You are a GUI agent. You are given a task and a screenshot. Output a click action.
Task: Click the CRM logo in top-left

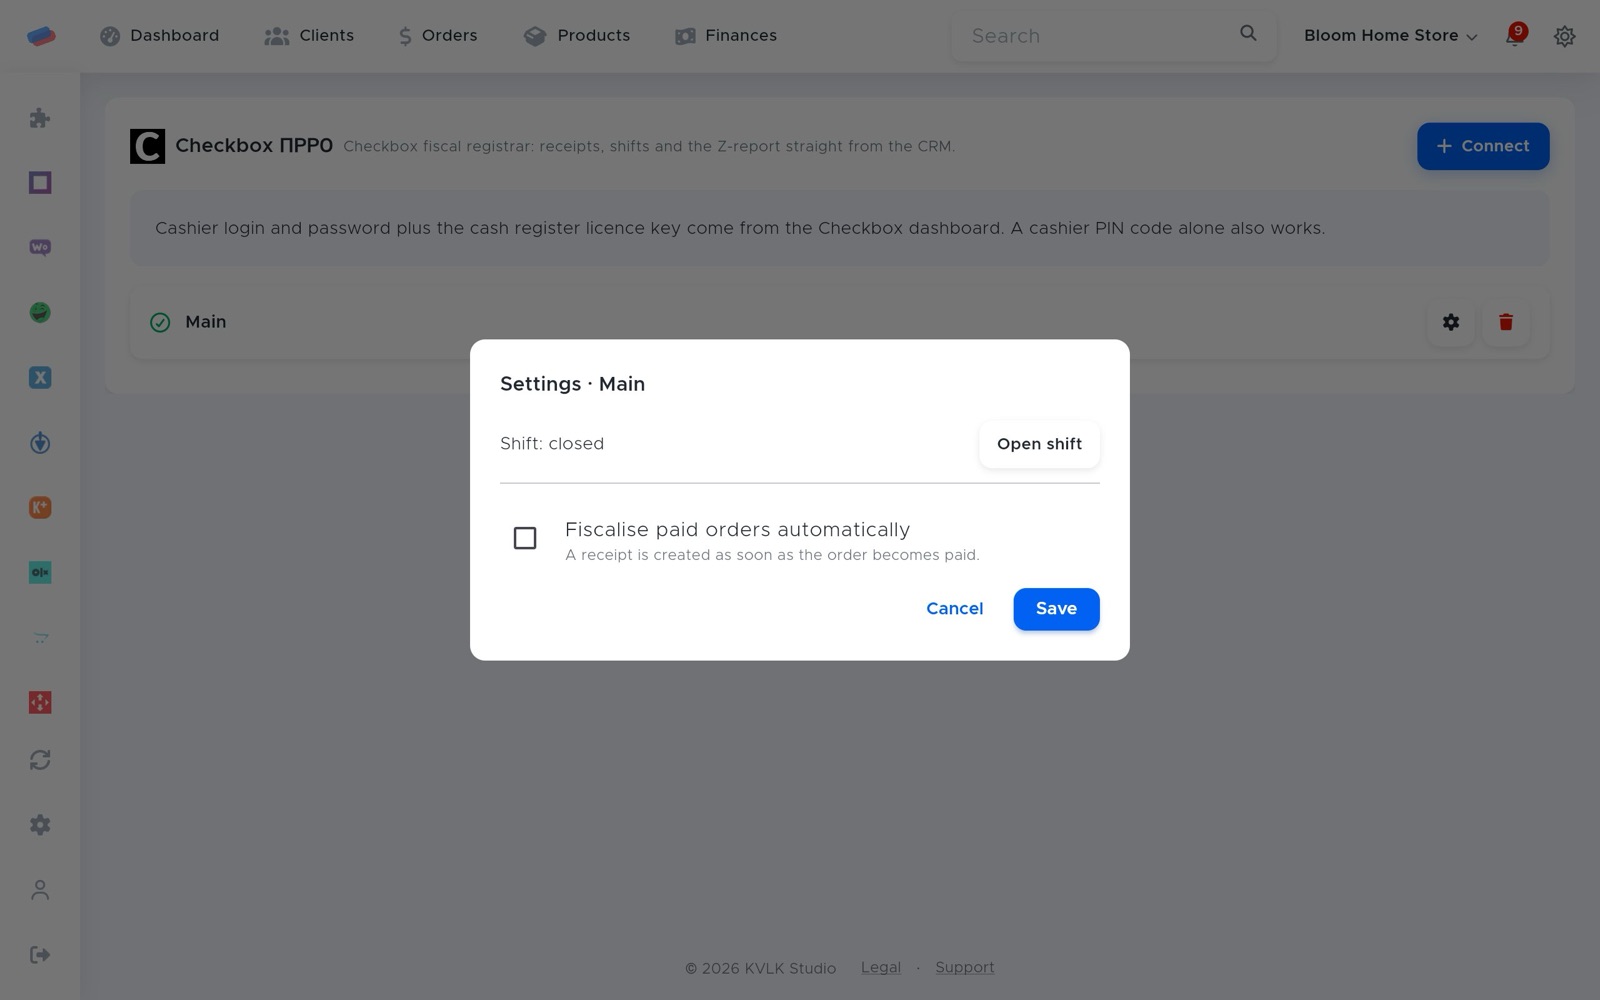[x=41, y=36]
